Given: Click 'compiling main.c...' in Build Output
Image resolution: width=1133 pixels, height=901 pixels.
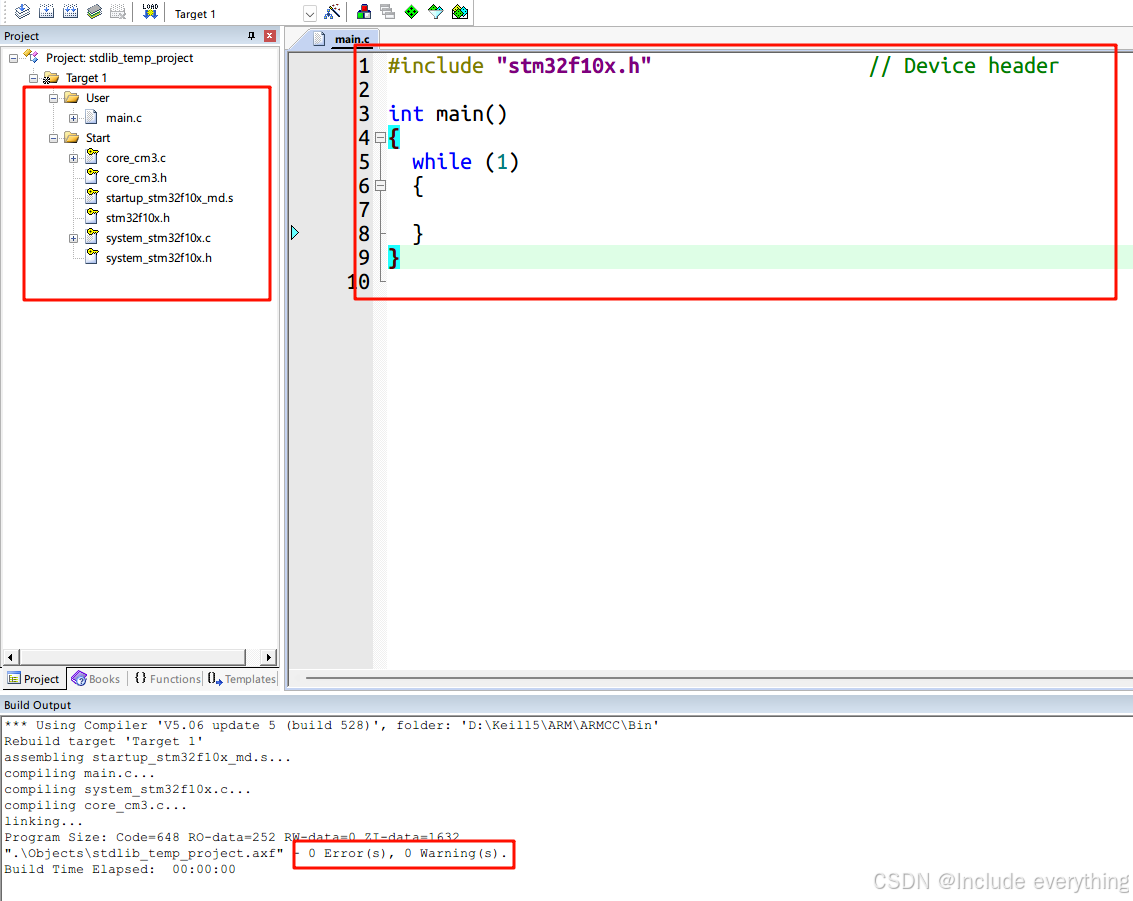Looking at the screenshot, I should pos(79,773).
